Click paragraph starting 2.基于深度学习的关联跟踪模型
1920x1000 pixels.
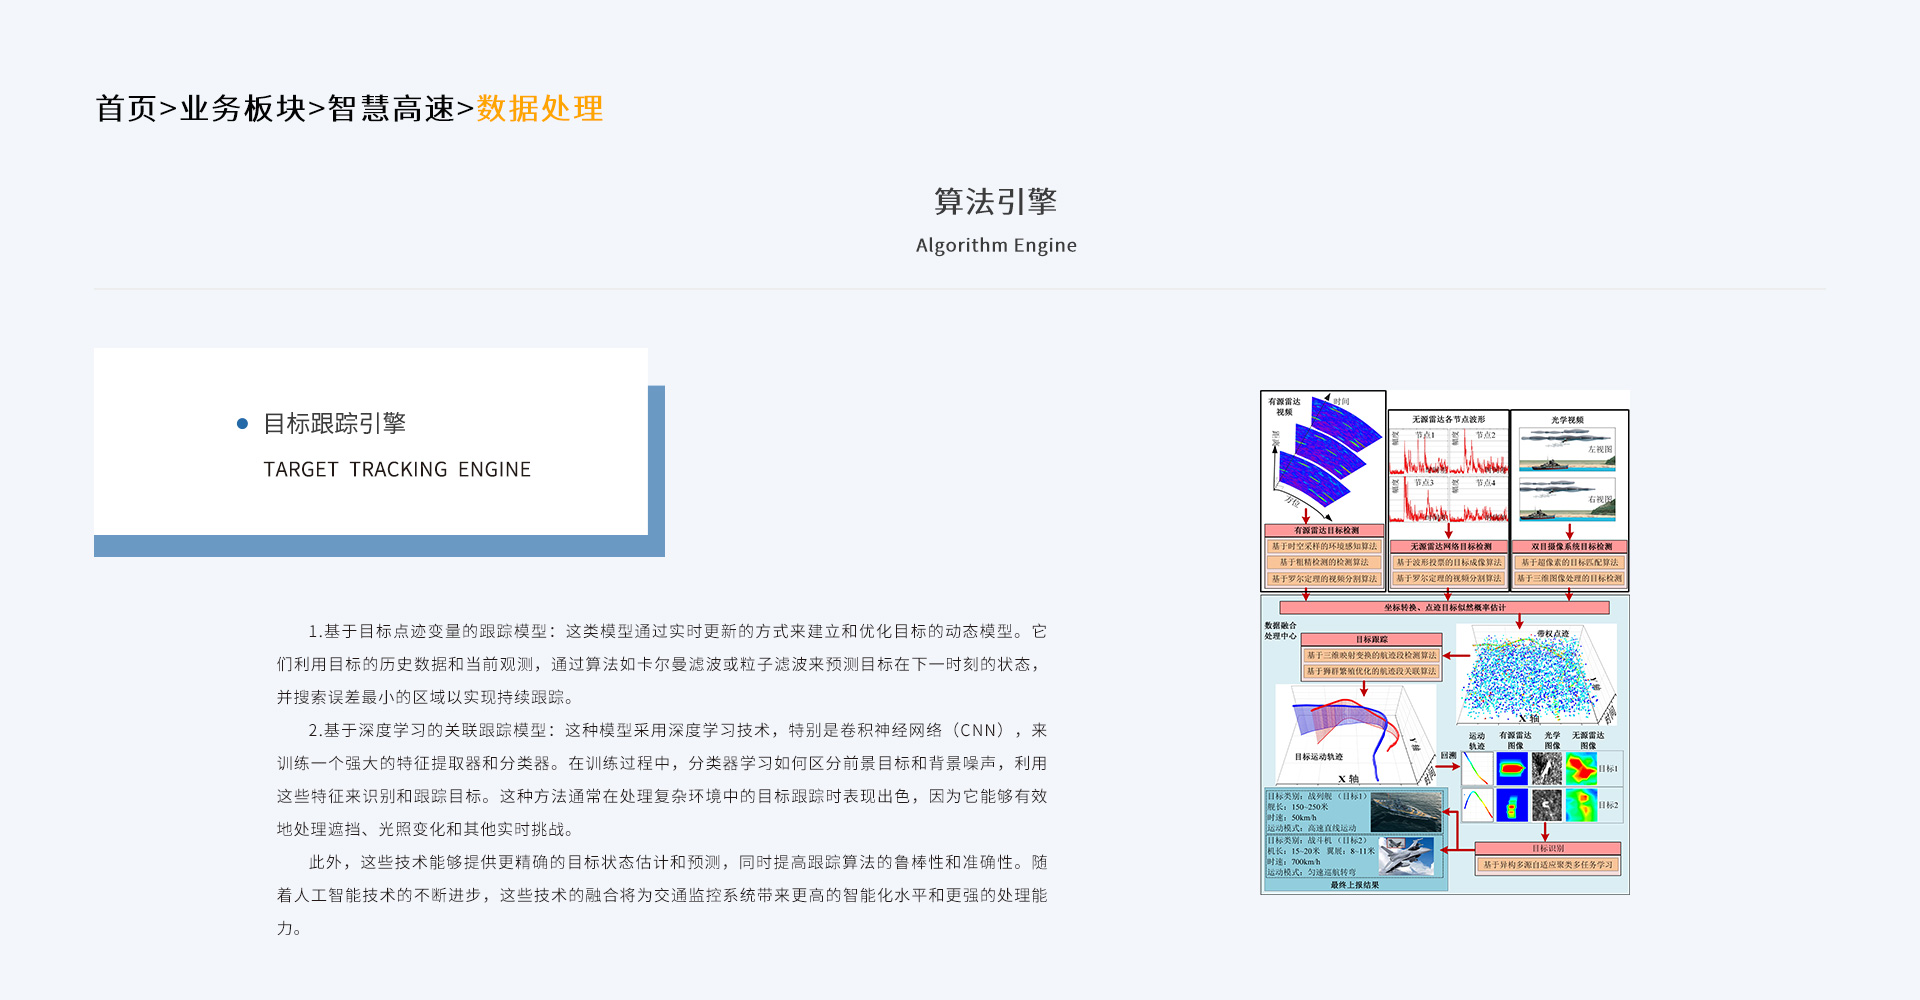662,779
